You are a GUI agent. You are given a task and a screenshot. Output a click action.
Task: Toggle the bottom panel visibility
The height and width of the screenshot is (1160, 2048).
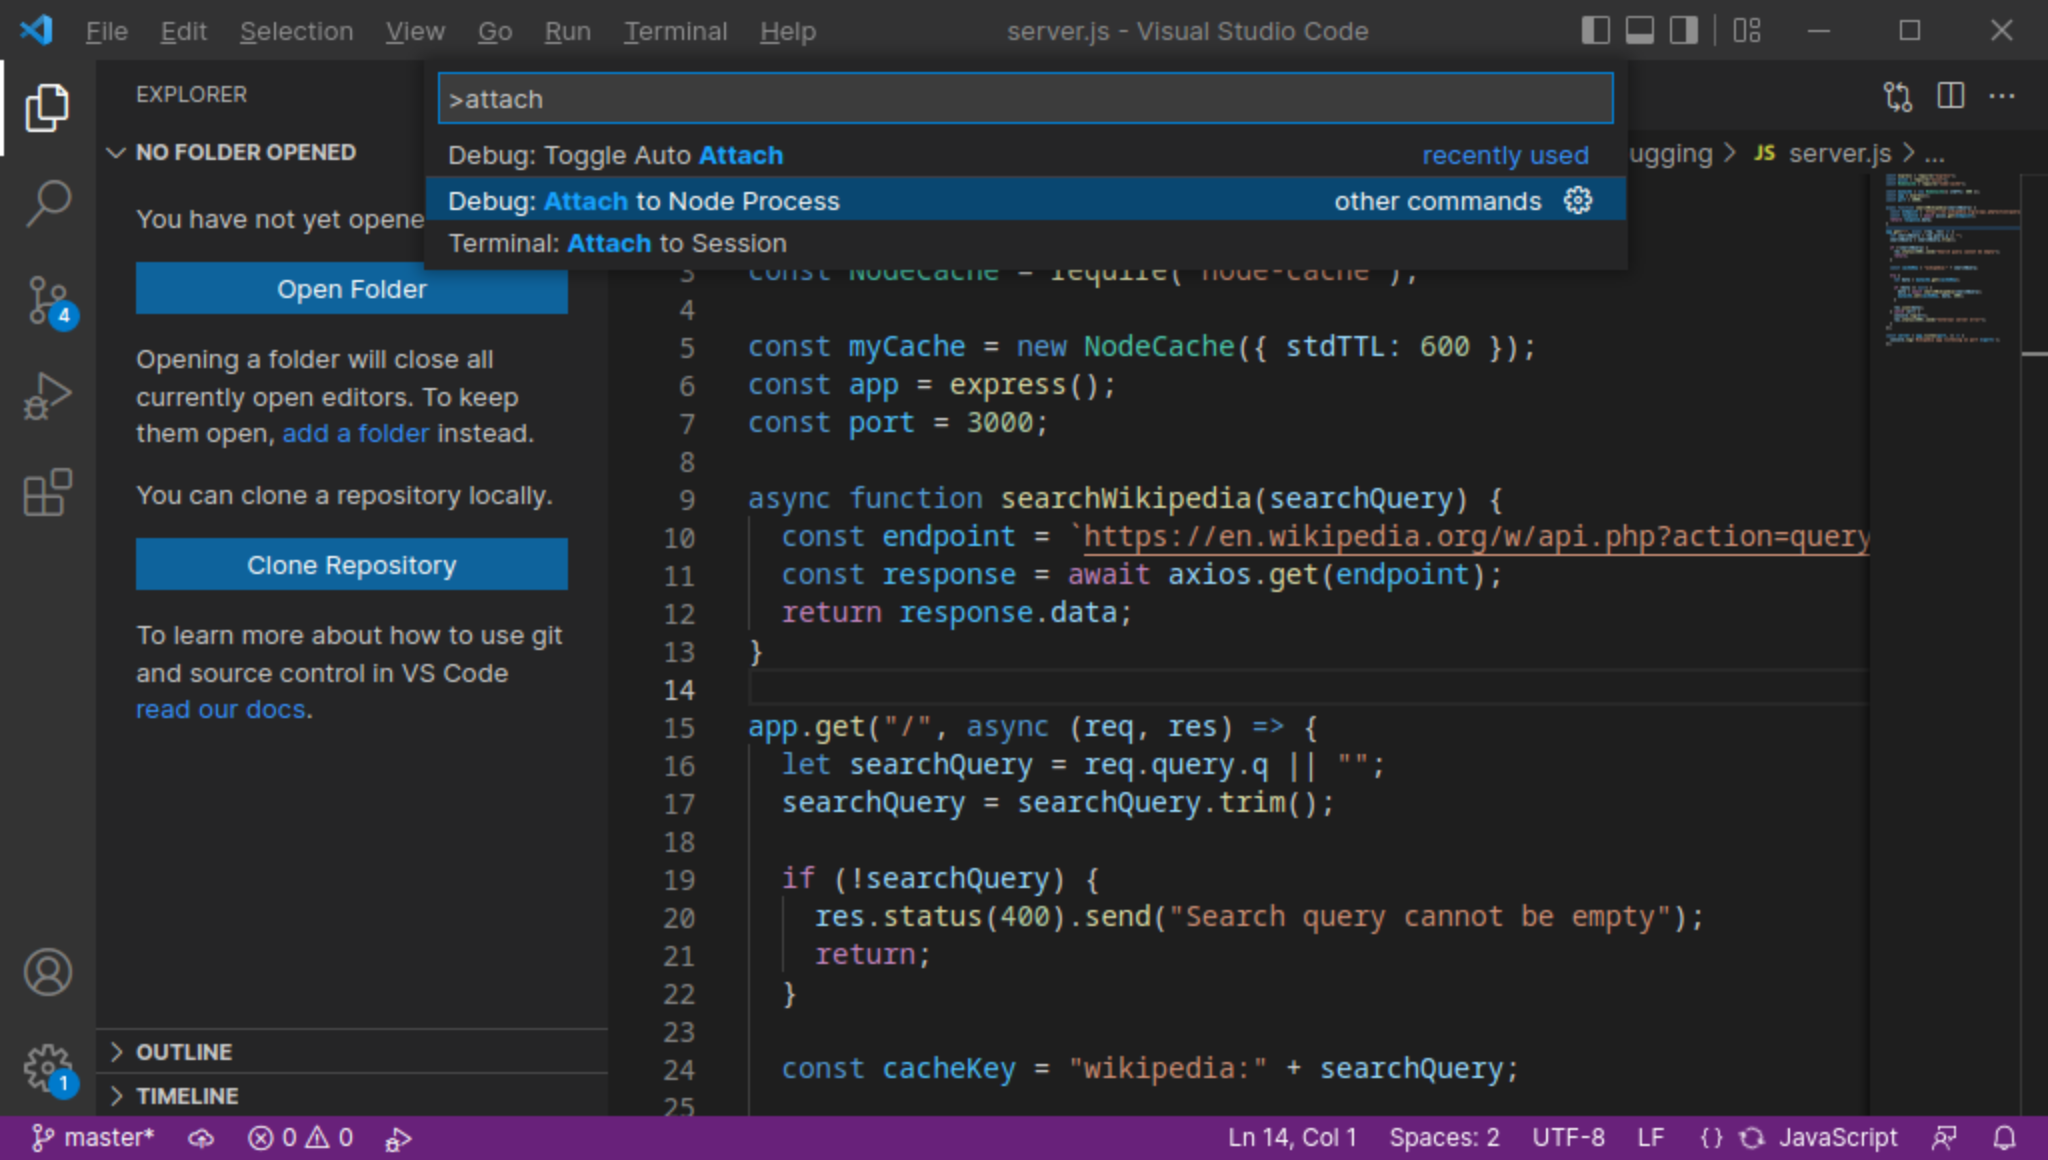pyautogui.click(x=1638, y=30)
